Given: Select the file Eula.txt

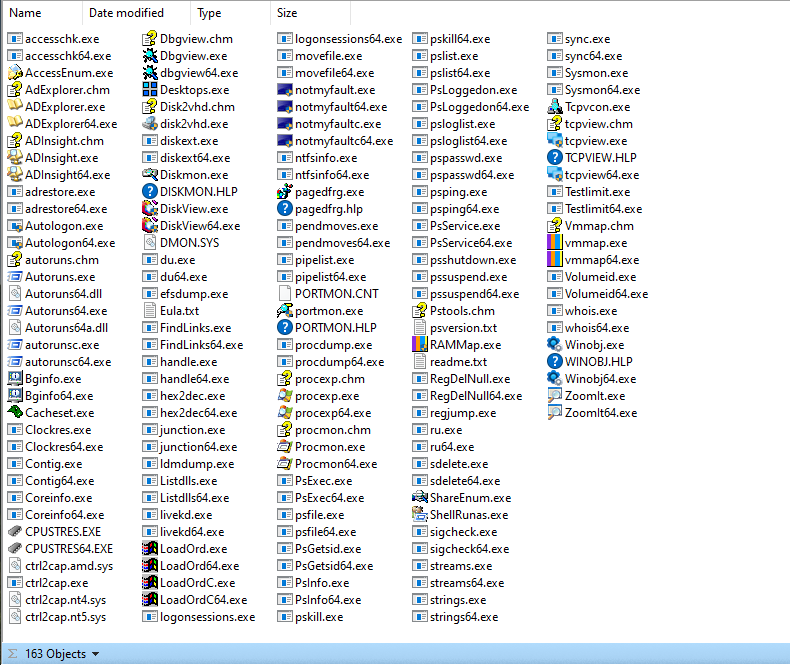Looking at the screenshot, I should tap(171, 311).
